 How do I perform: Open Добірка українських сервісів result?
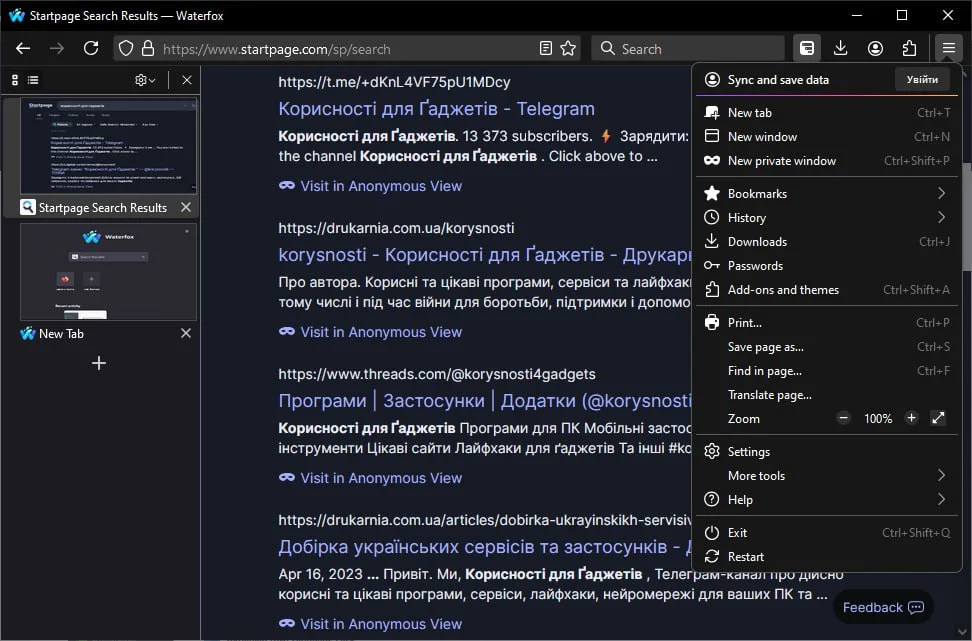[x=485, y=547]
